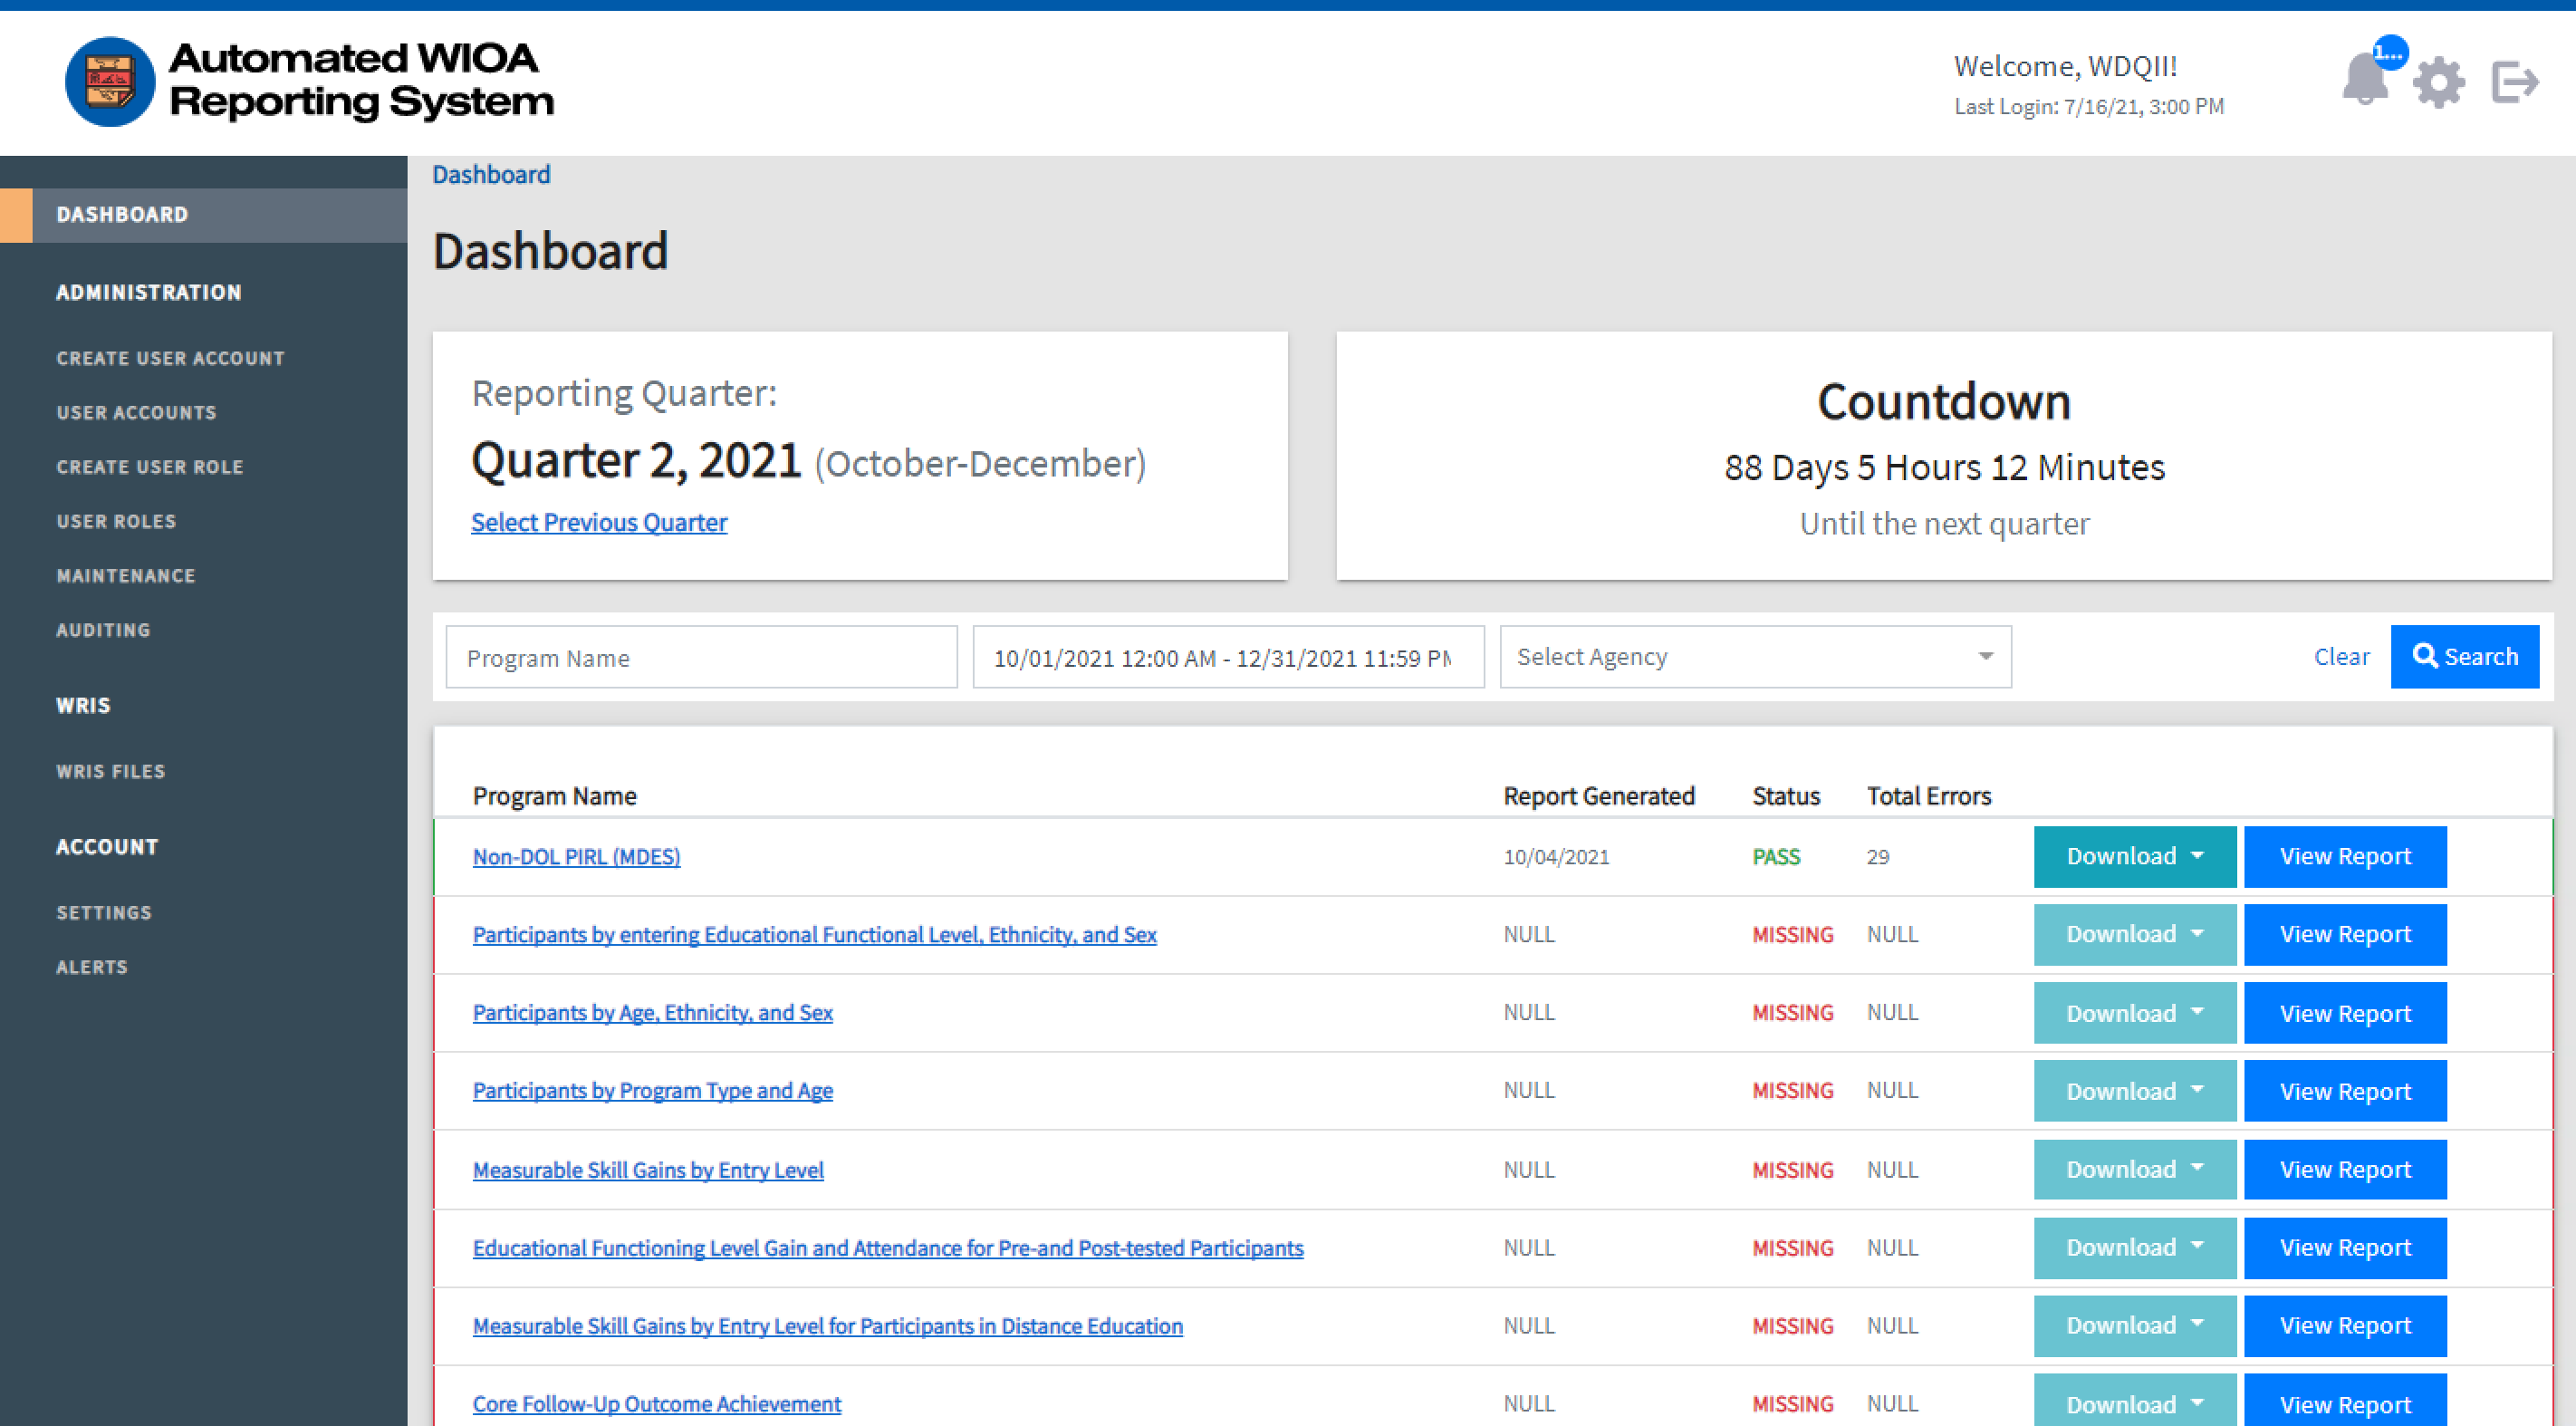
Task: Open Core Follow-Up Outcome Achievement link
Action: point(656,1404)
